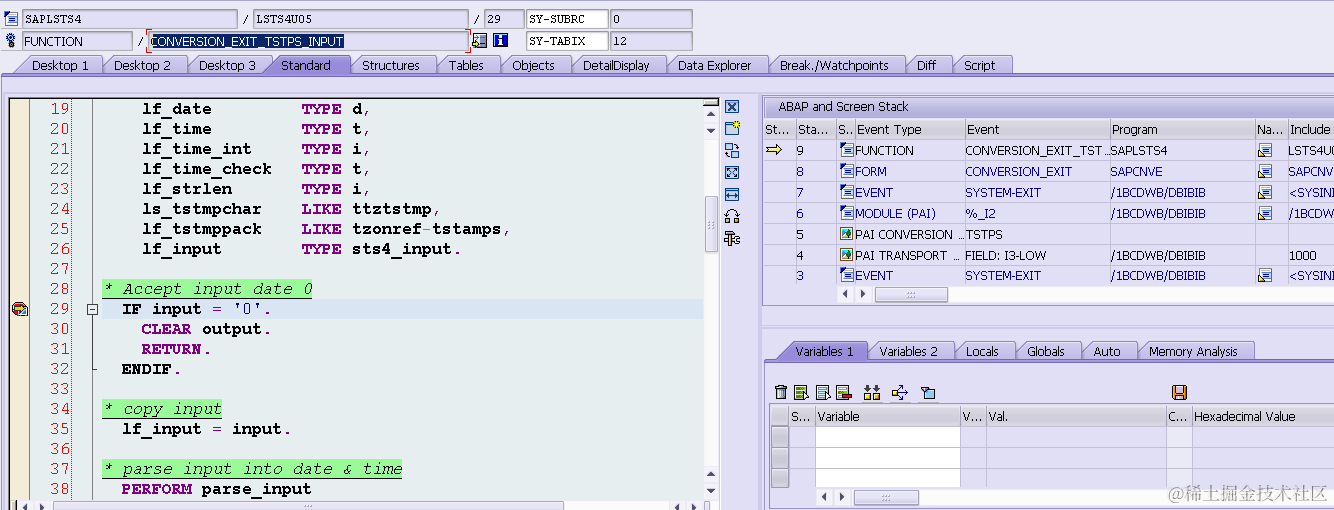The width and height of the screenshot is (1334, 510).
Task: Collapse the IF block on line 29
Action: click(x=92, y=310)
